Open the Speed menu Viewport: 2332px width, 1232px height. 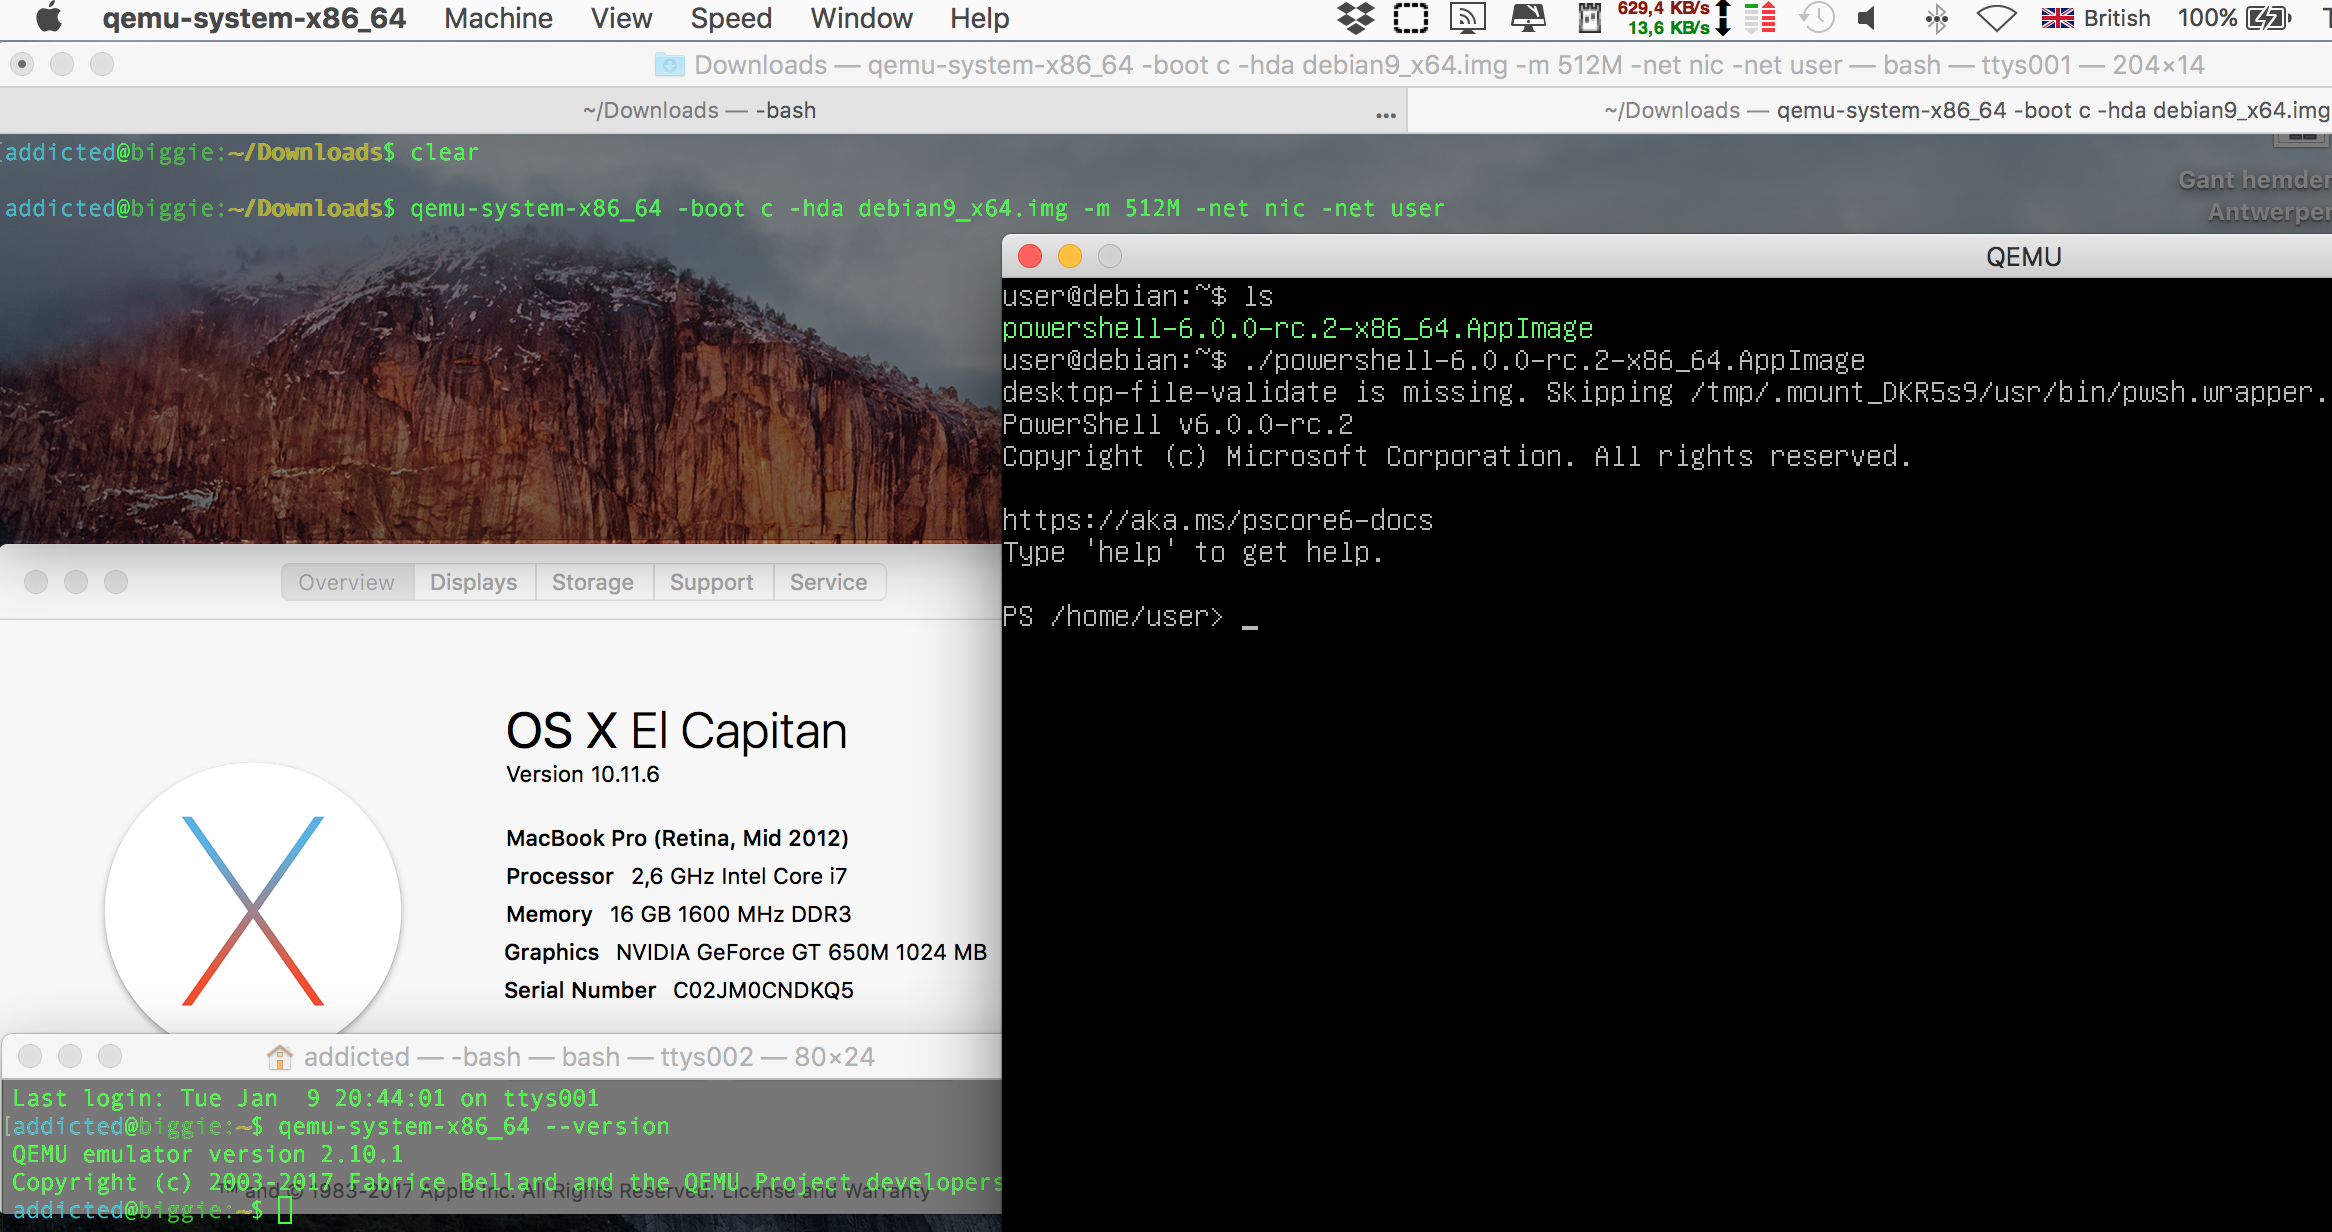(731, 18)
